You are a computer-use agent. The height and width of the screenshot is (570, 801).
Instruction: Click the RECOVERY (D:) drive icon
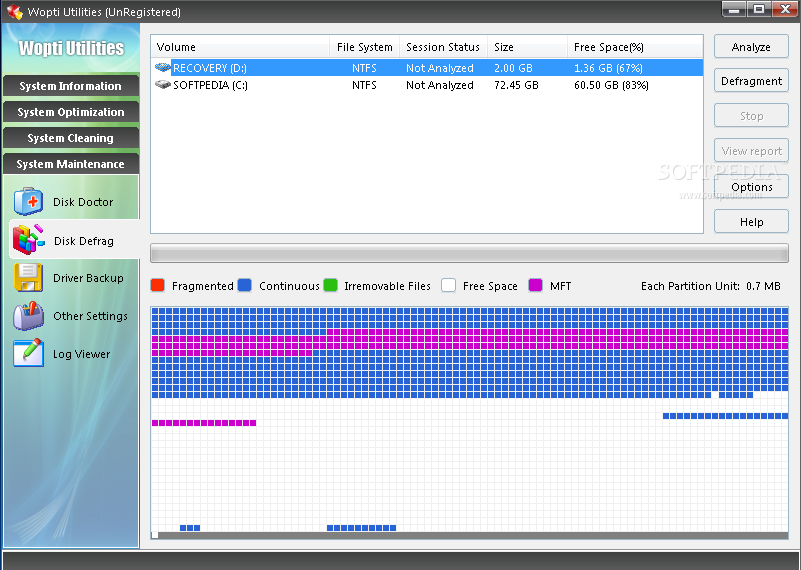coord(163,67)
